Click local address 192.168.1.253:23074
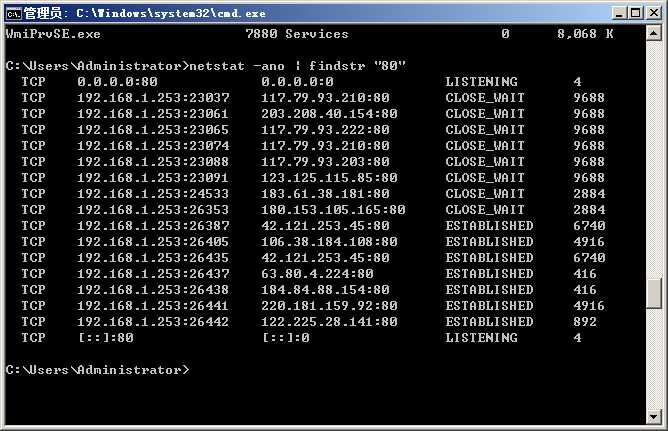Viewport: 668px width, 431px height. tap(153, 146)
